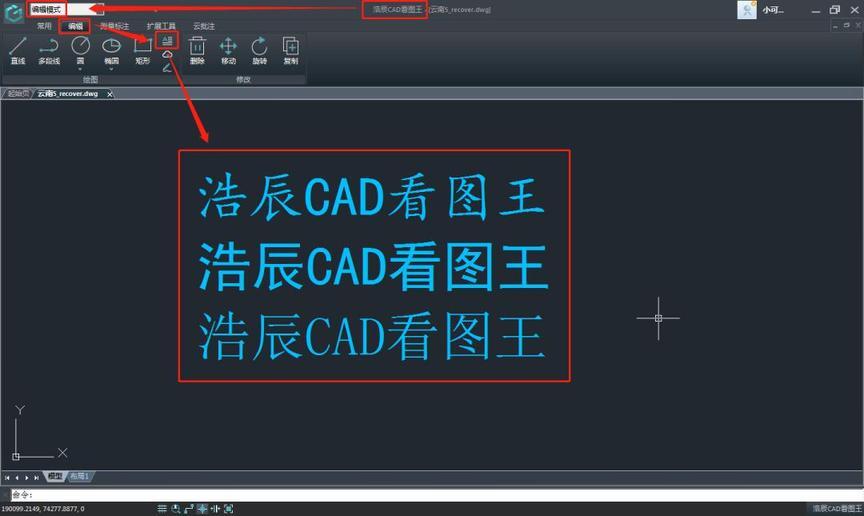The height and width of the screenshot is (516, 864).
Task: Switch to the 布局1 layout tab
Action: tap(79, 476)
